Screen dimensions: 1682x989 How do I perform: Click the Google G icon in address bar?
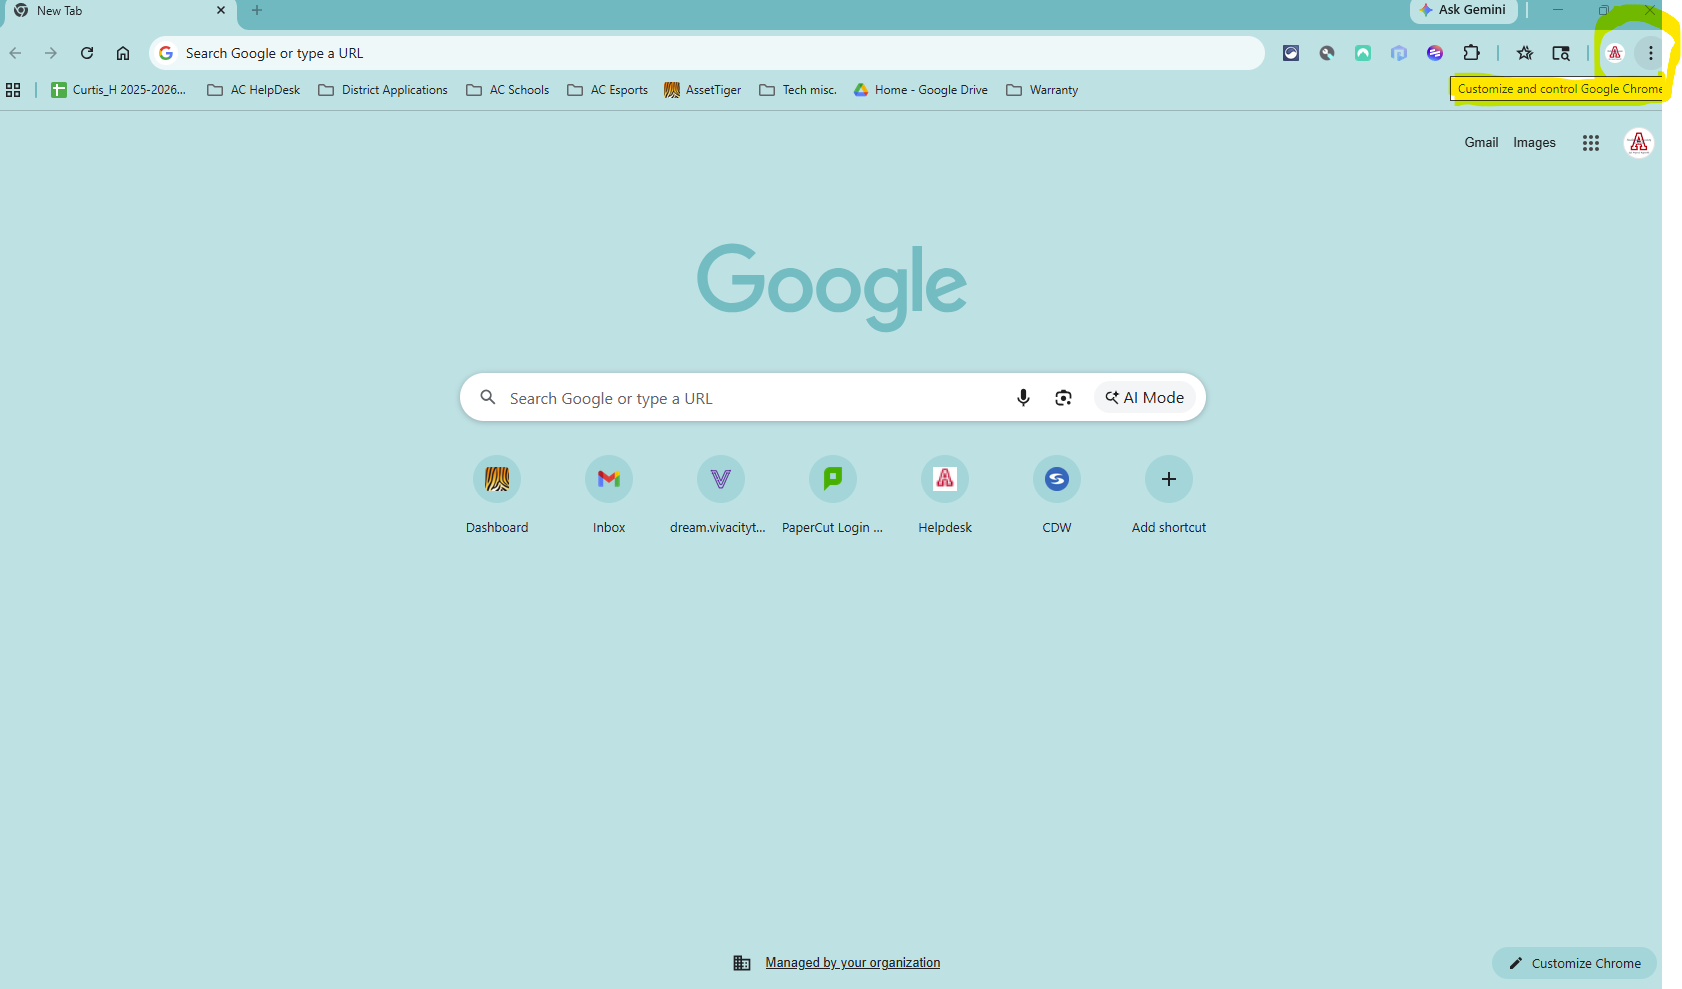point(166,53)
